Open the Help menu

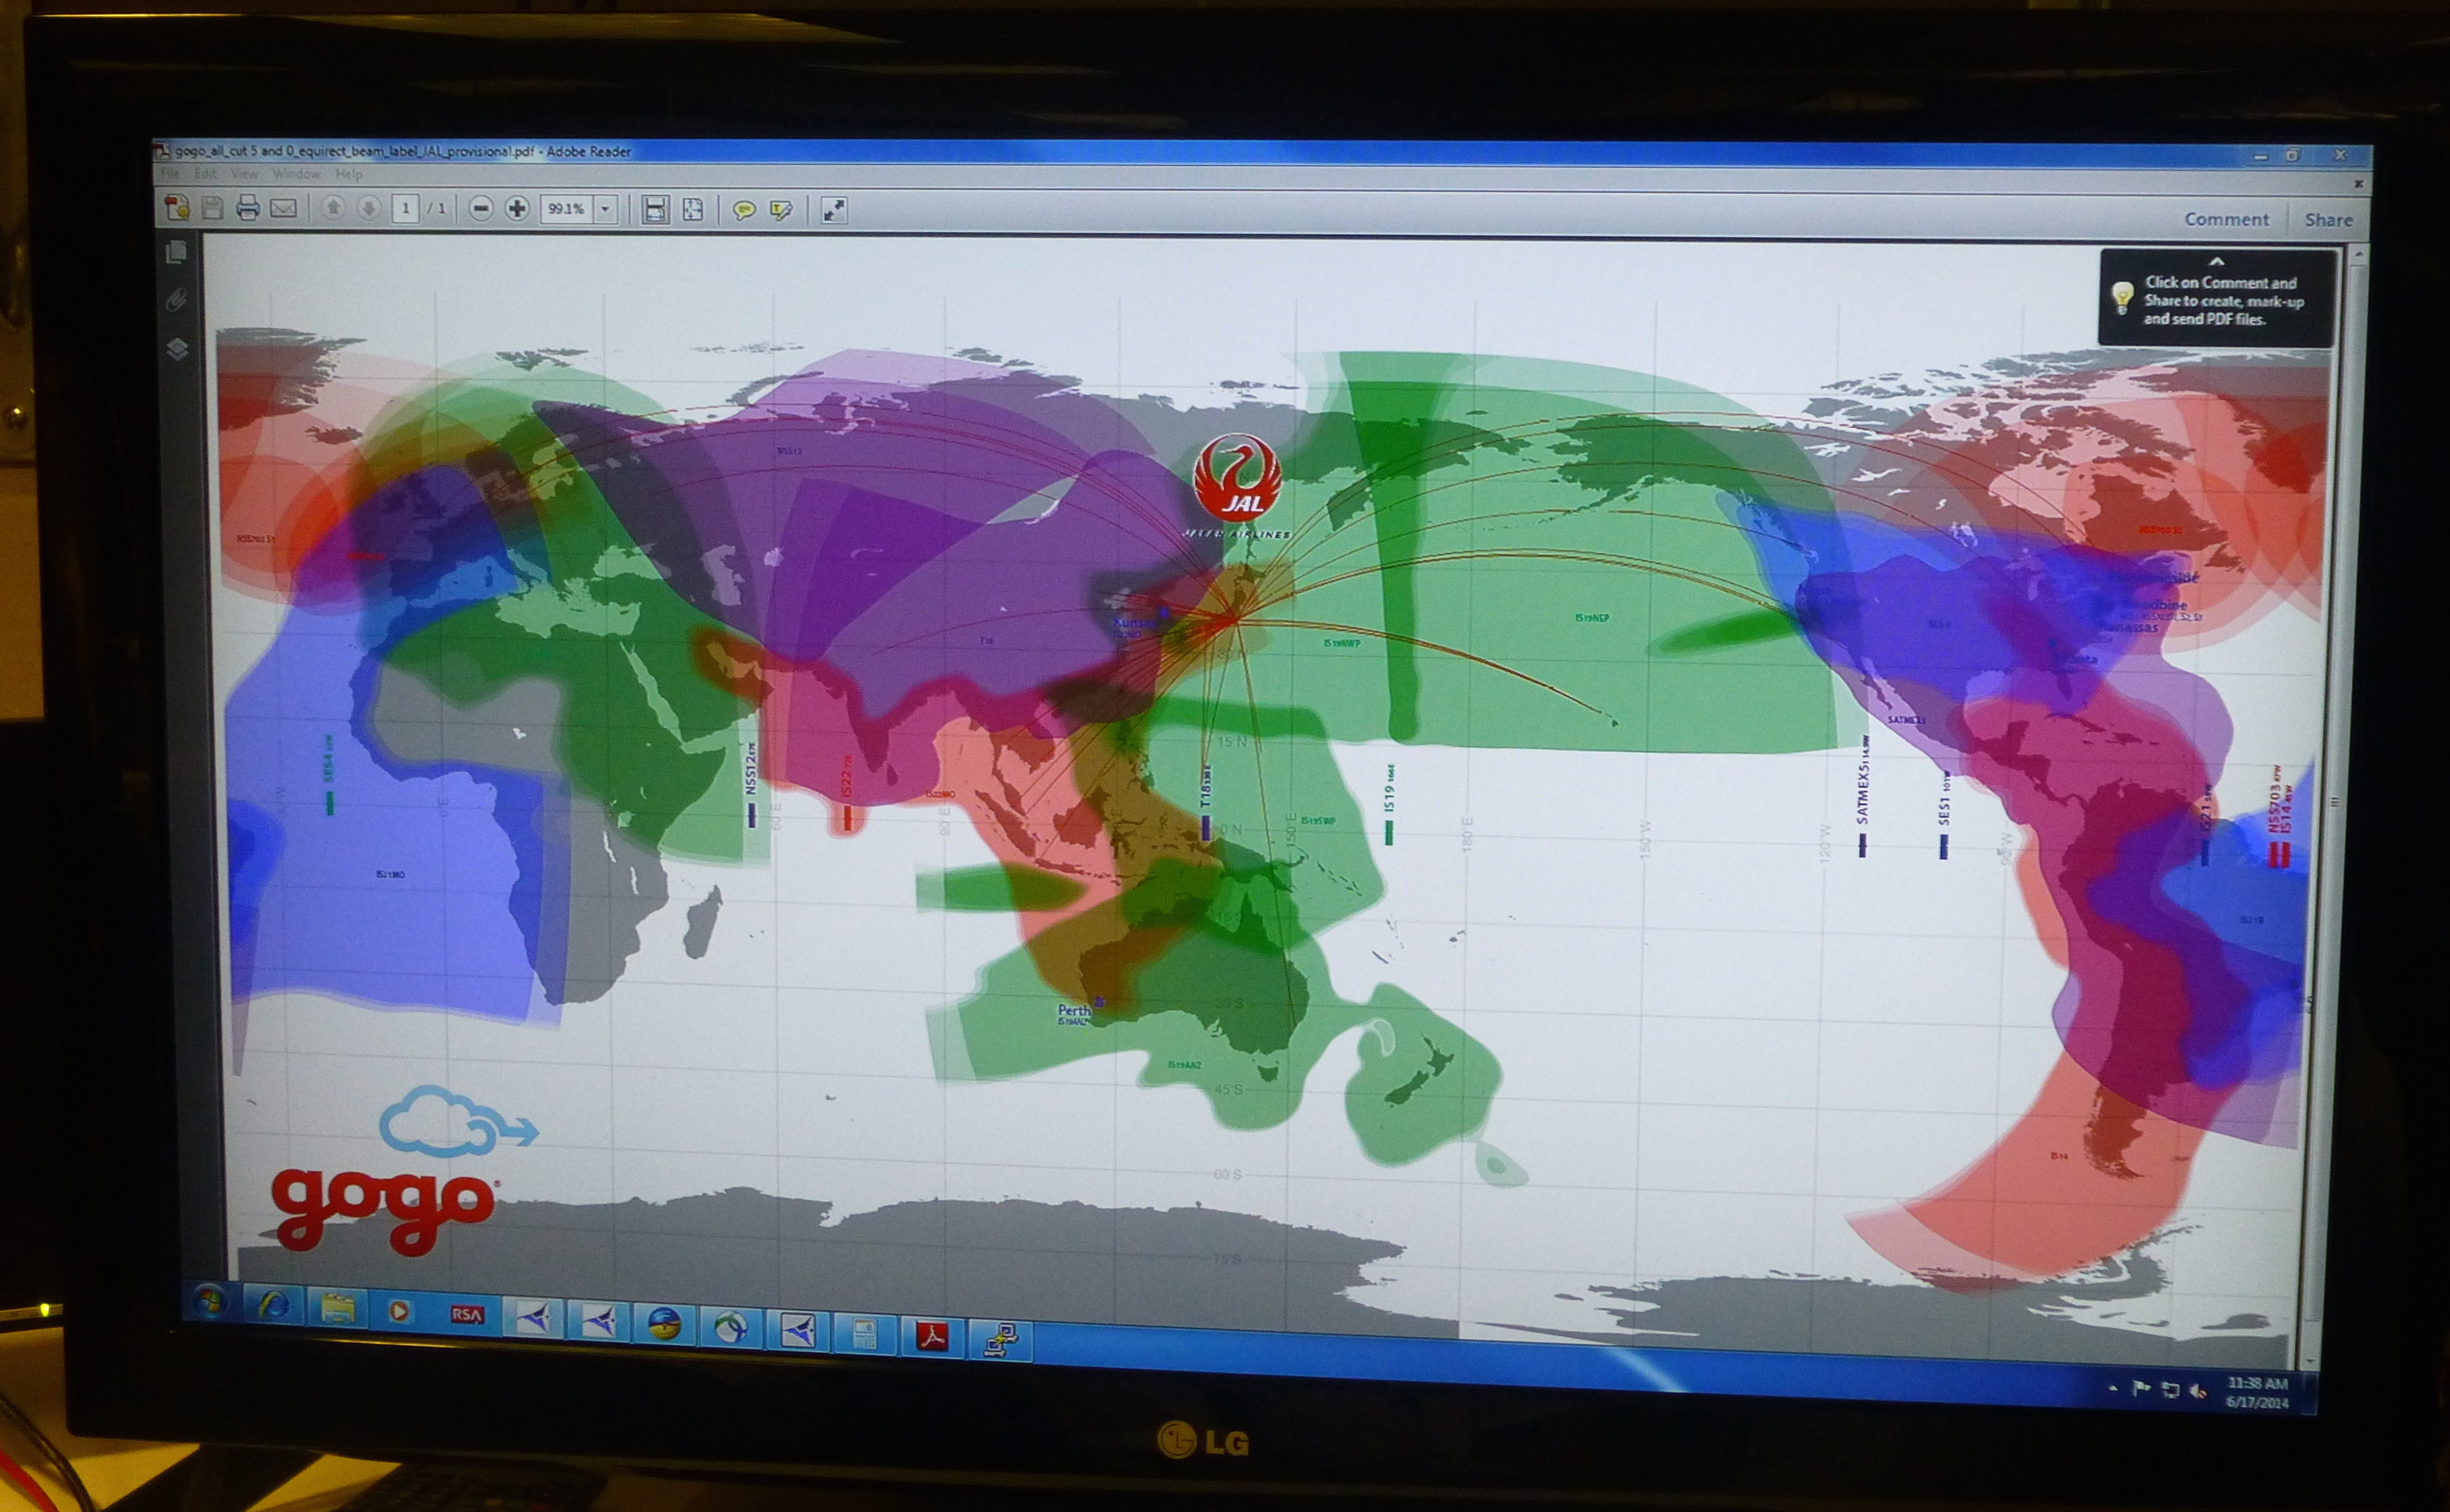pos(348,174)
